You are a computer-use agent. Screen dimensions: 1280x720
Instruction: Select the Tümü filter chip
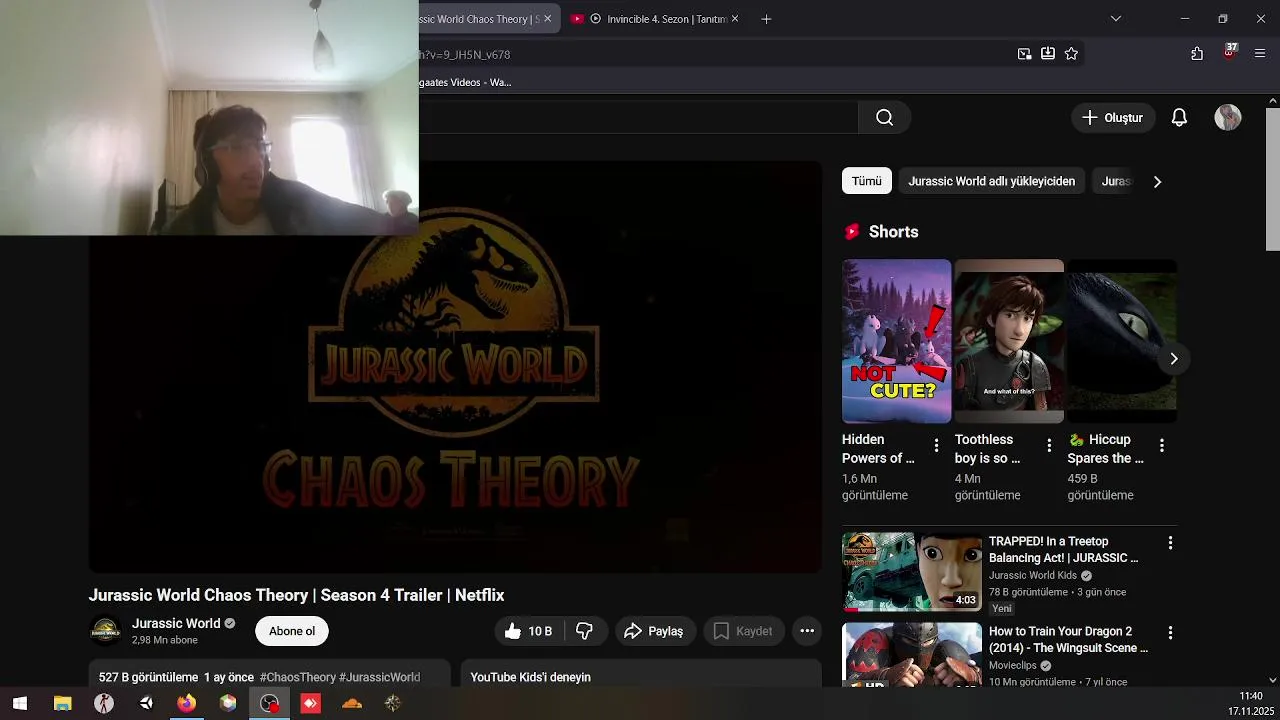pyautogui.click(x=867, y=181)
